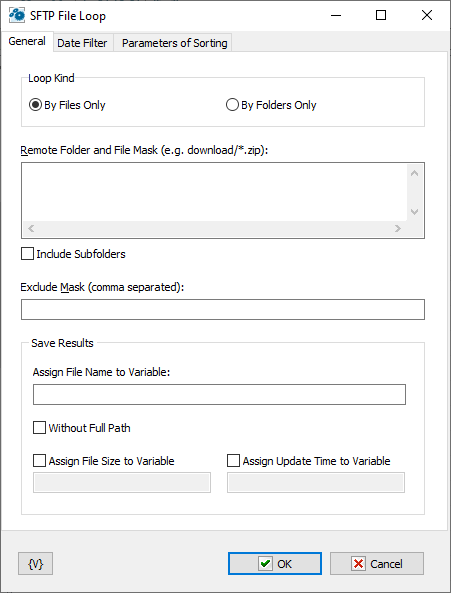Click the red X icon on Cancel

click(x=358, y=564)
